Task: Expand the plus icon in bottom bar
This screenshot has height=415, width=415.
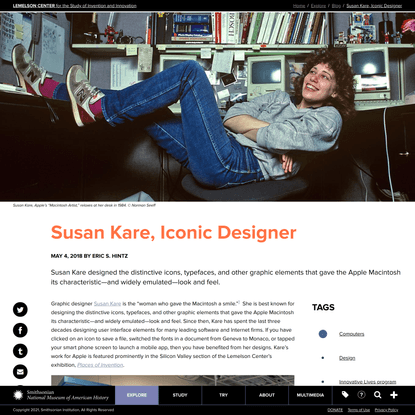Action: 394,395
